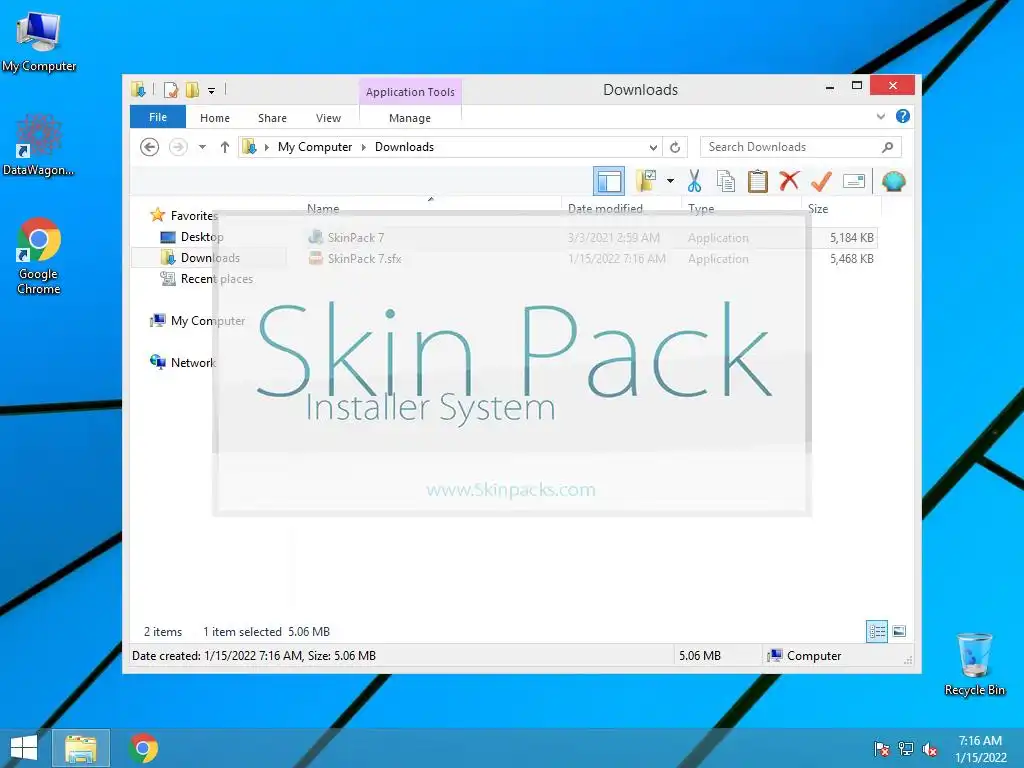Viewport: 1024px width, 768px height.
Task: Select the SkinPack 7.sfx file row
Action: (x=590, y=258)
